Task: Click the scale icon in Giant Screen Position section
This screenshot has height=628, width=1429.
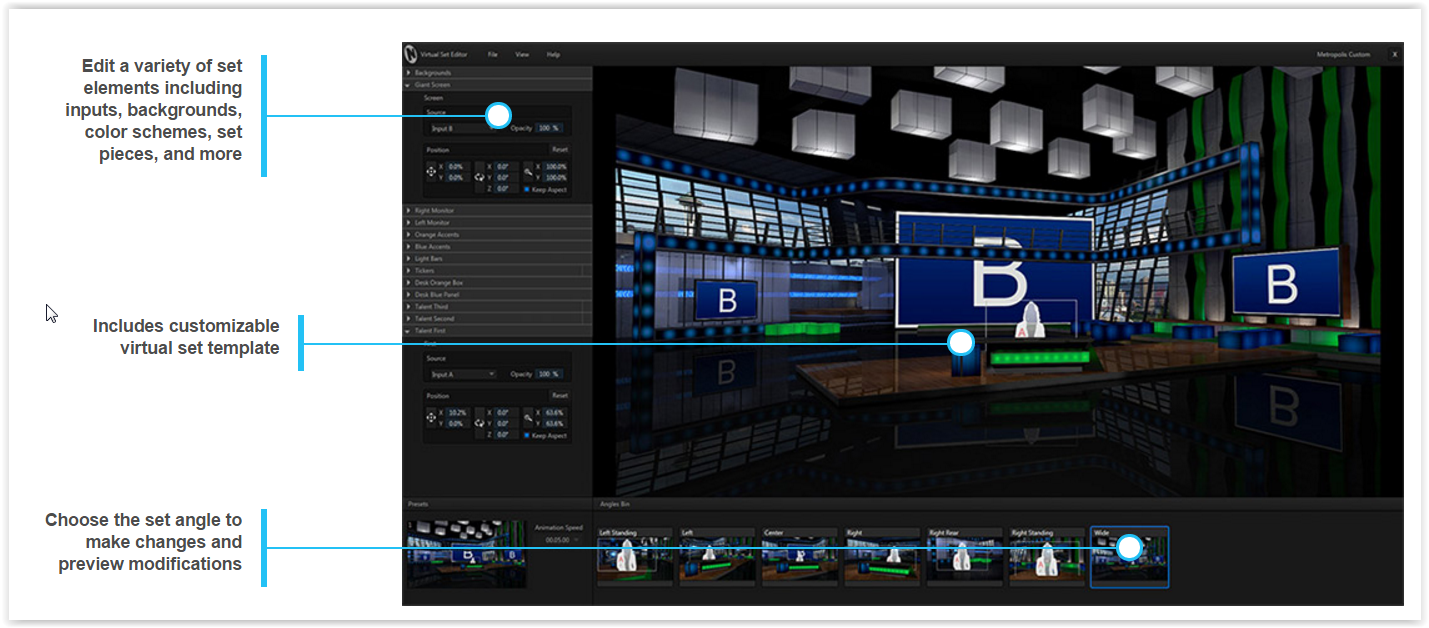Action: point(529,171)
